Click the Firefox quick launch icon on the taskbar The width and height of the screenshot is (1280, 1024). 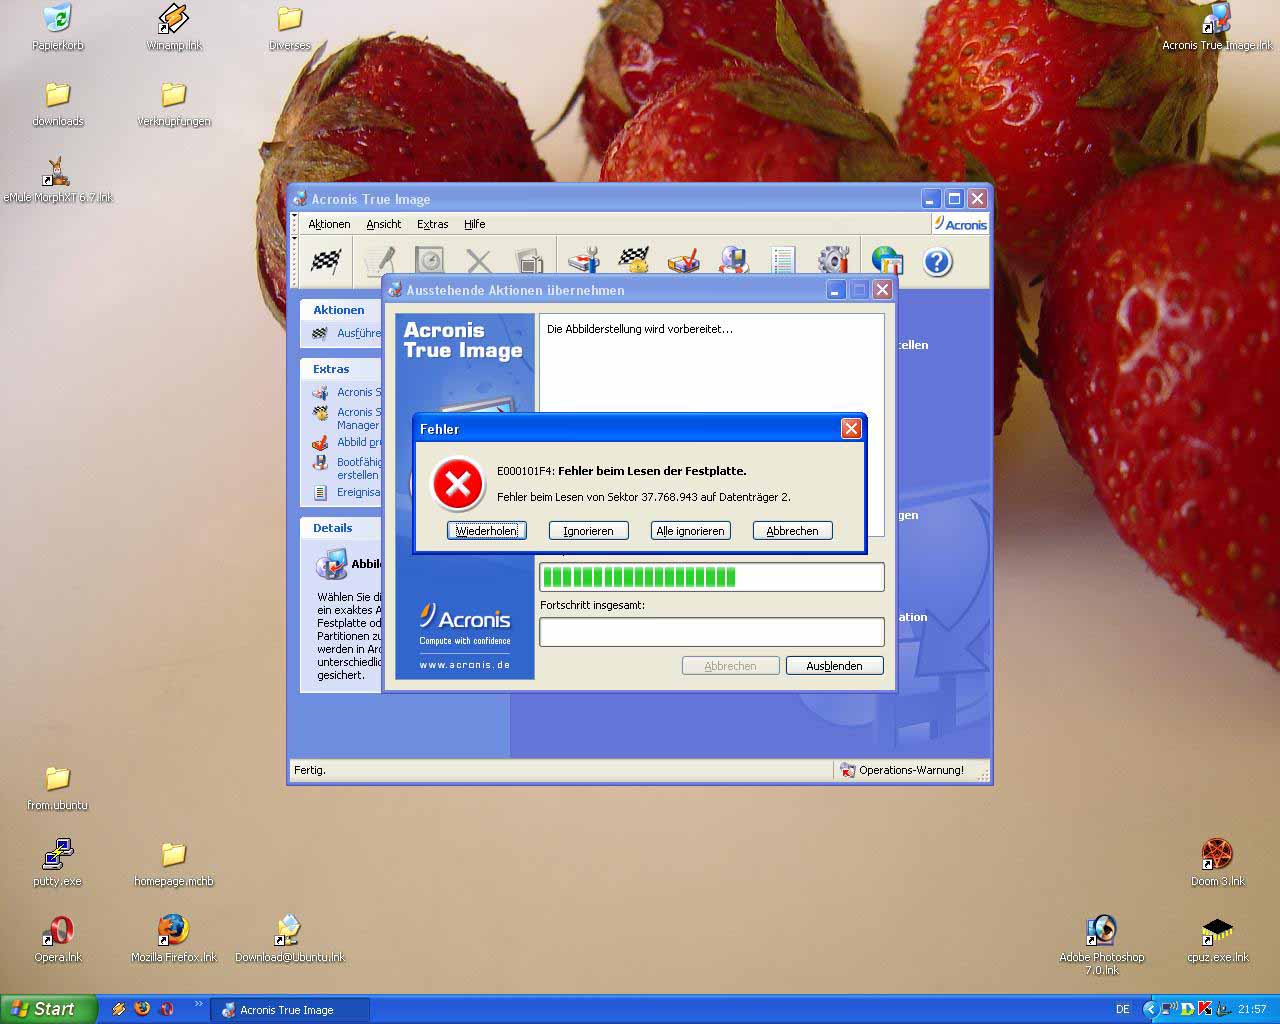(142, 1009)
